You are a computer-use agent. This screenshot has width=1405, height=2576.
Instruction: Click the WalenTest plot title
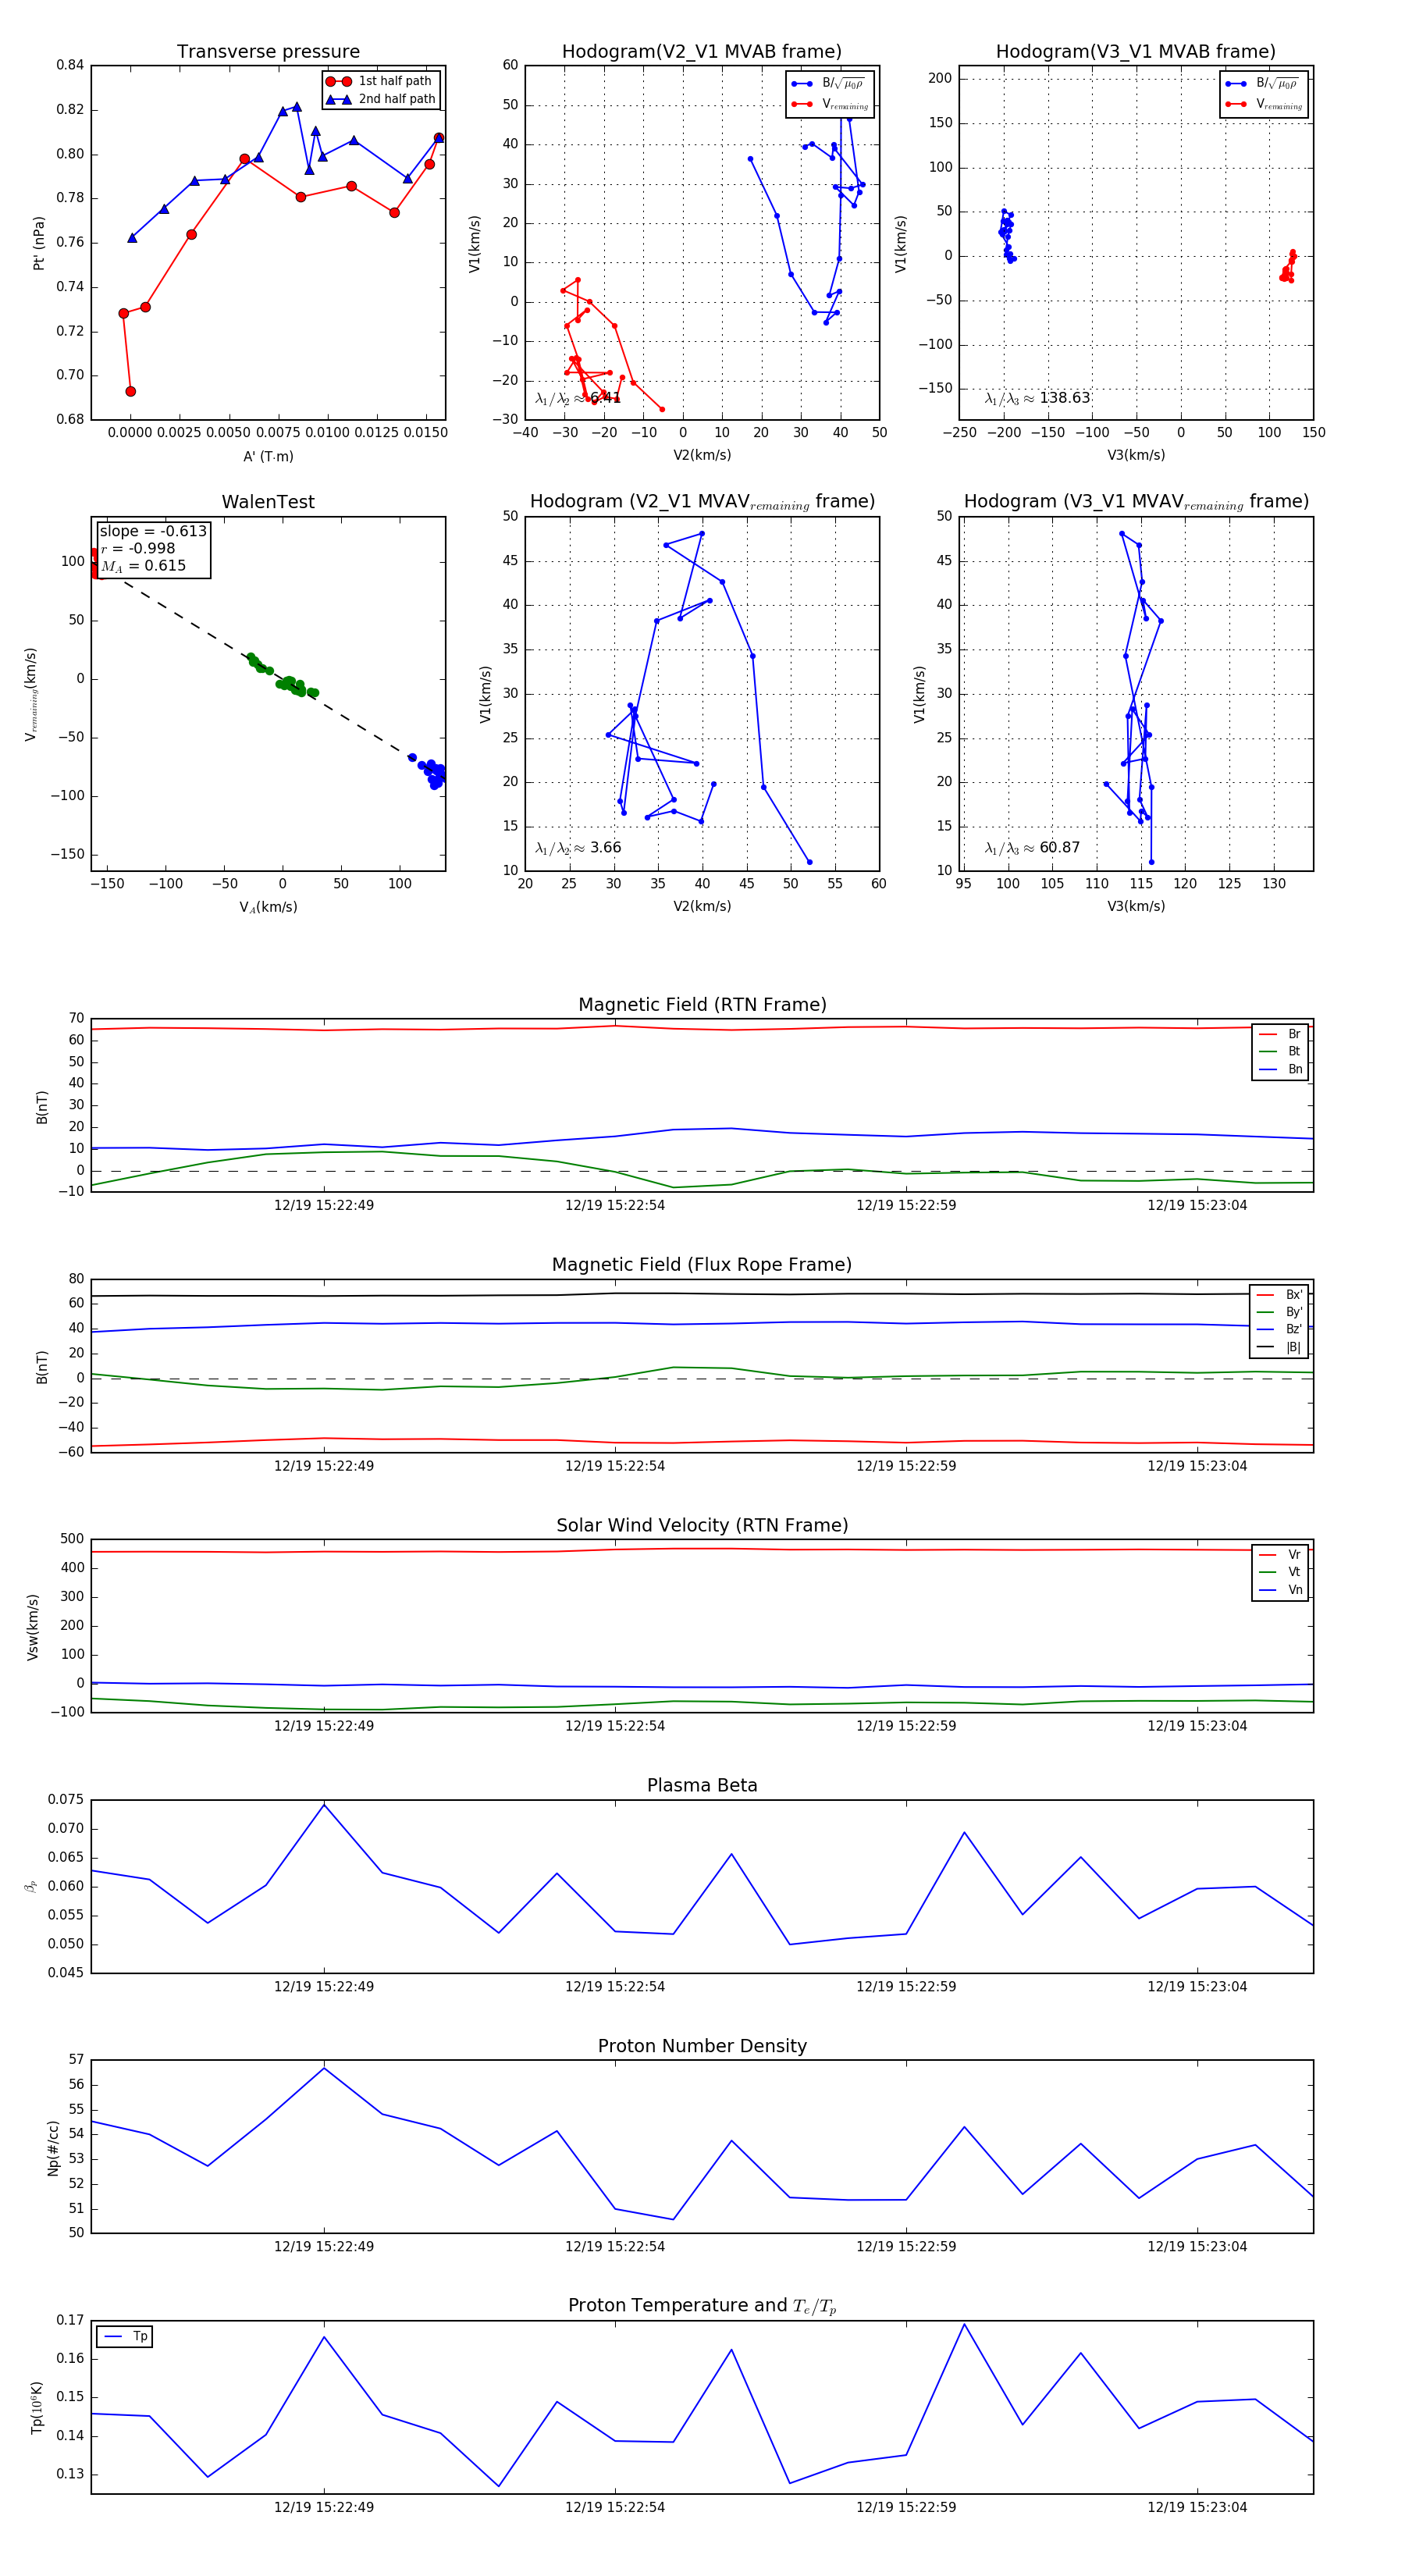pos(268,502)
